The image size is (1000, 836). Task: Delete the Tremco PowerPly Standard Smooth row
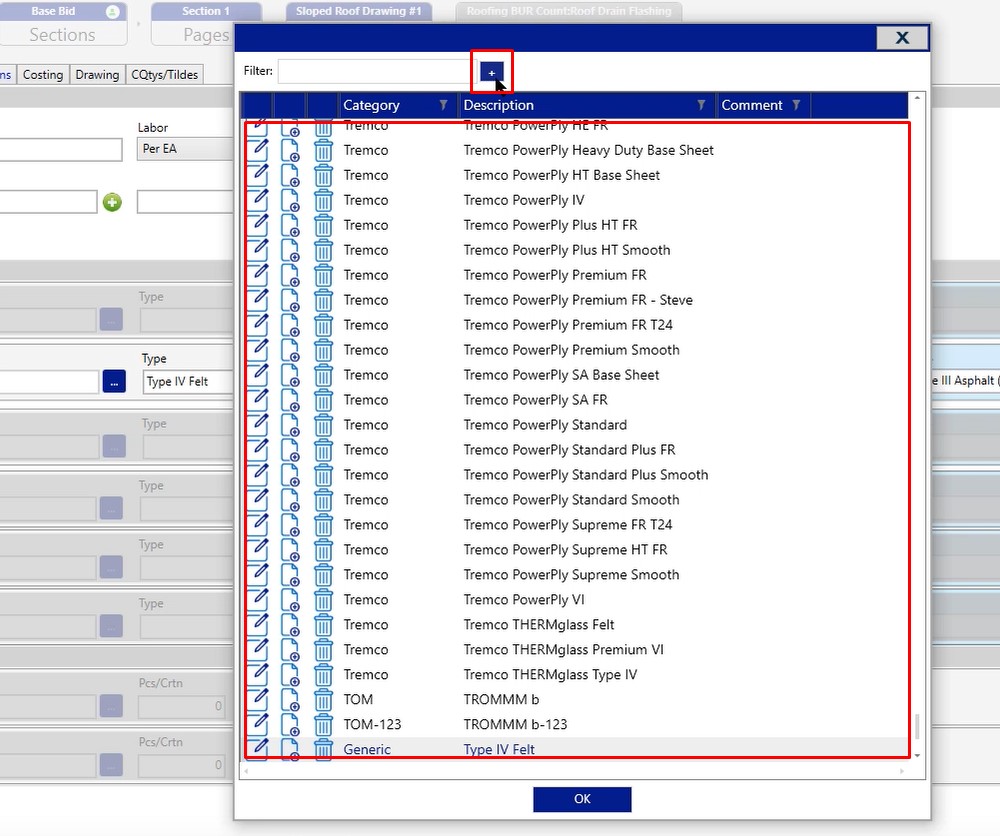tap(323, 500)
